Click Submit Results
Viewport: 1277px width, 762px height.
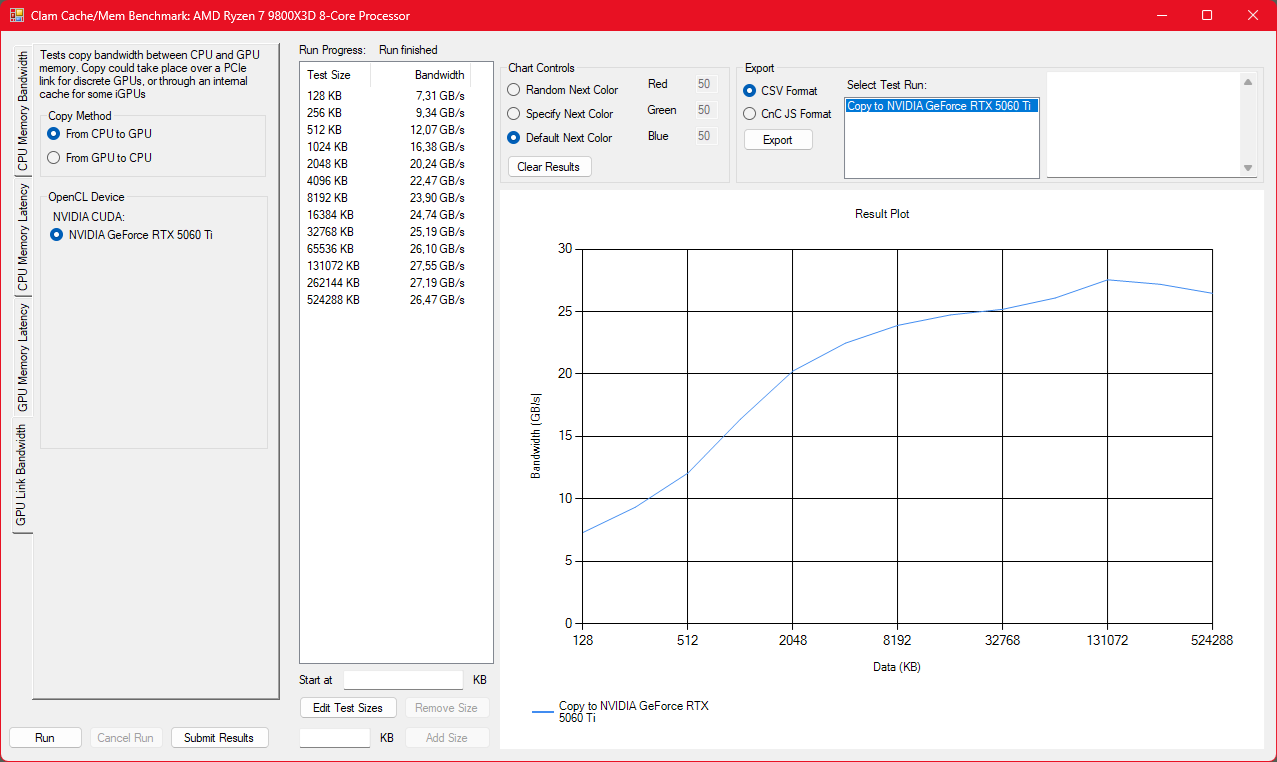coord(220,738)
